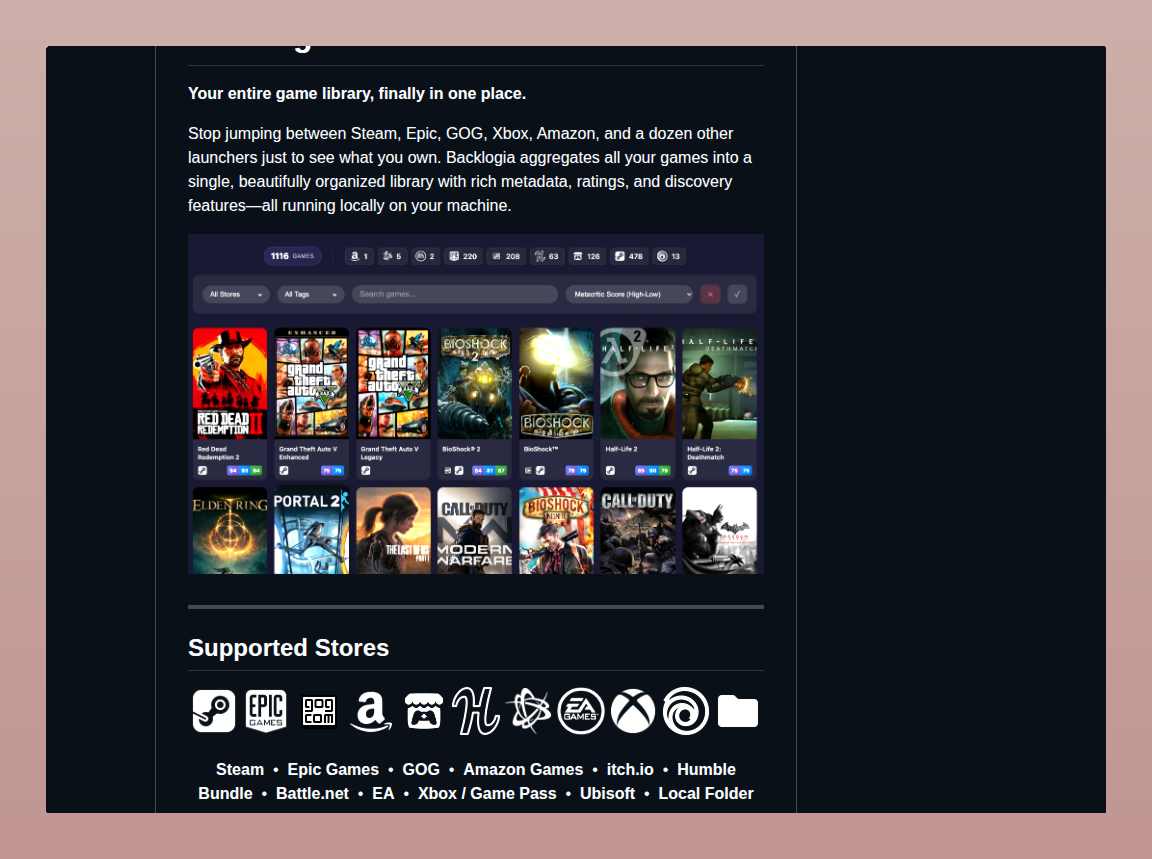
Task: Click the Steam logo under Supported Stores
Action: tap(214, 711)
